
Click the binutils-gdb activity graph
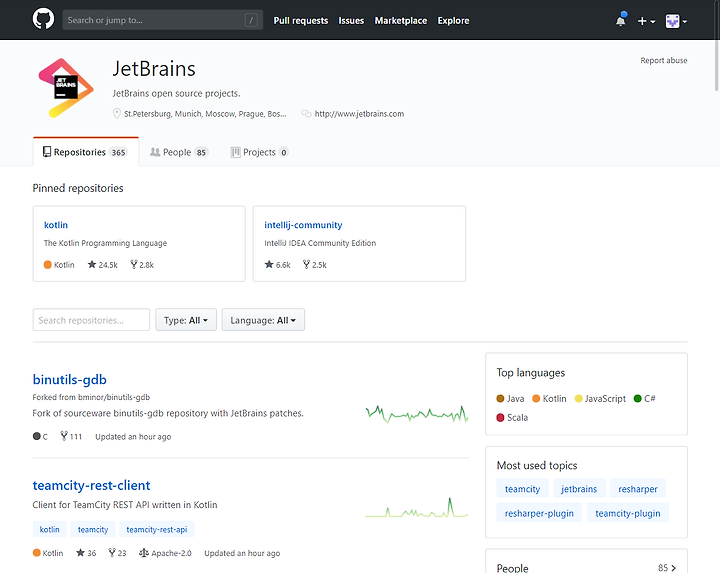coord(417,414)
